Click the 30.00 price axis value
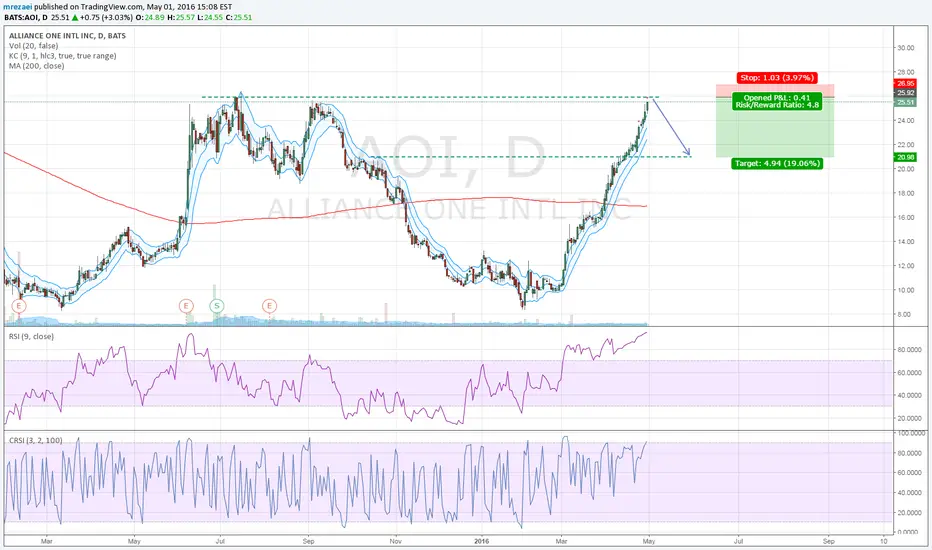The height and width of the screenshot is (550, 932). (906, 48)
